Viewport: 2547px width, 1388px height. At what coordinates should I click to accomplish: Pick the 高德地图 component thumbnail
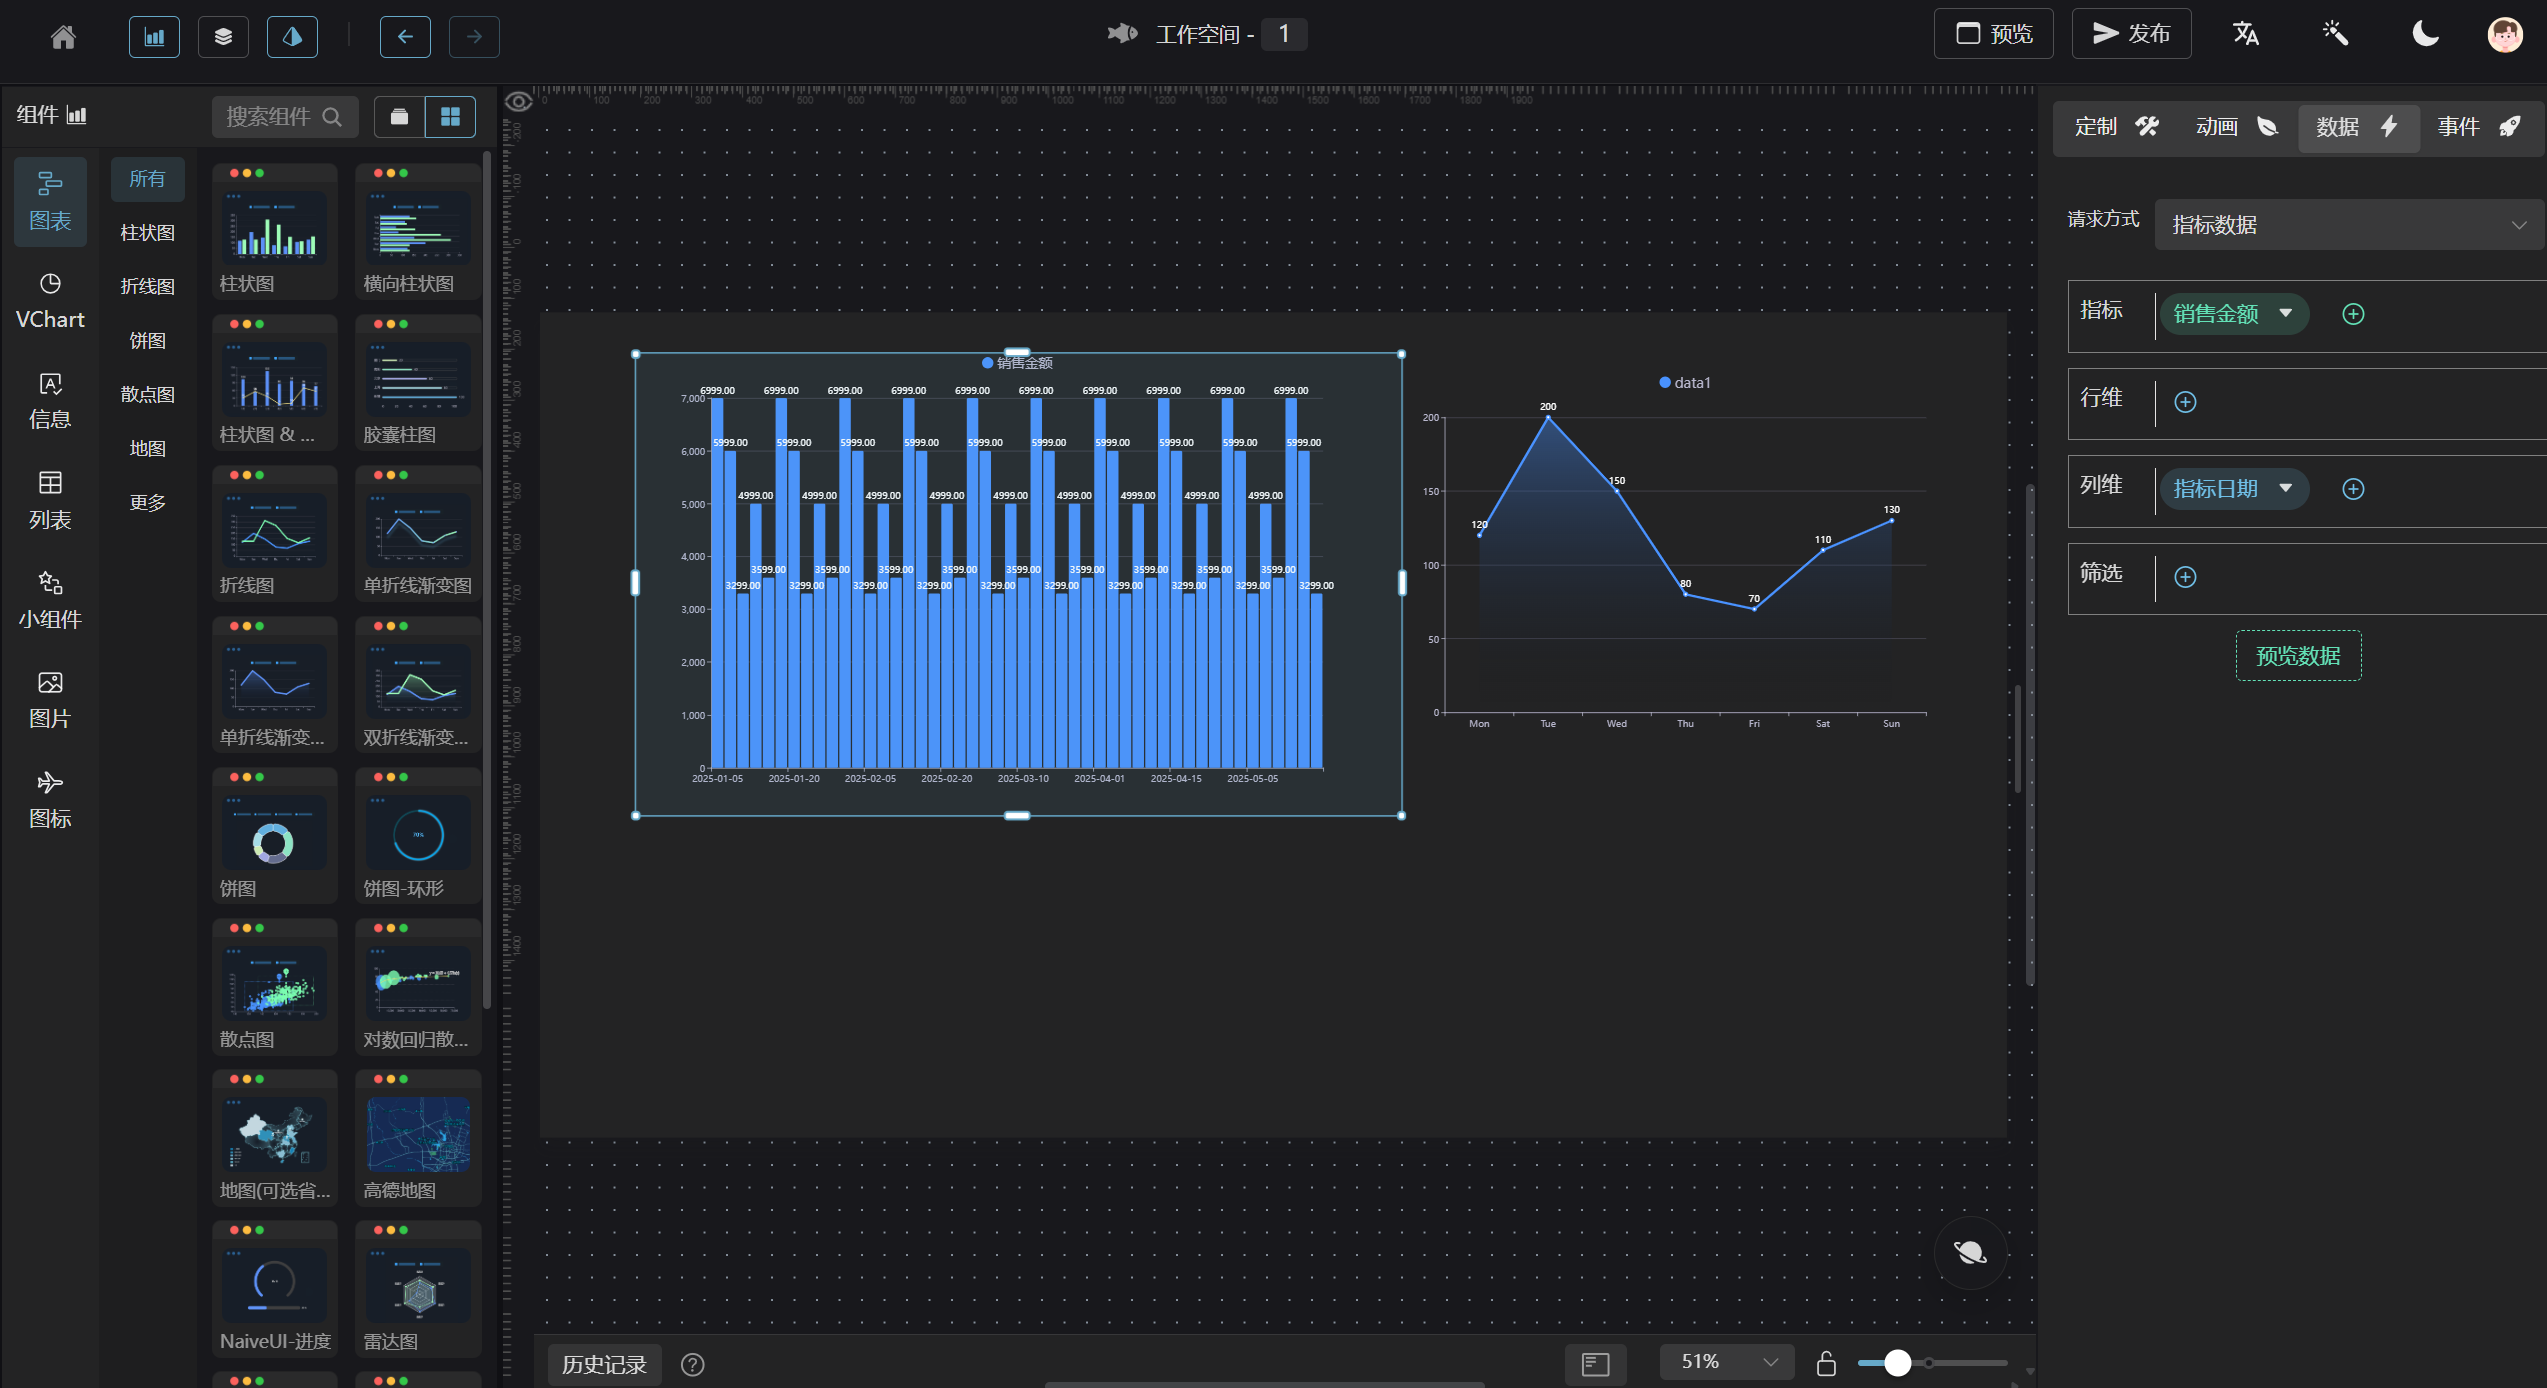[418, 1138]
